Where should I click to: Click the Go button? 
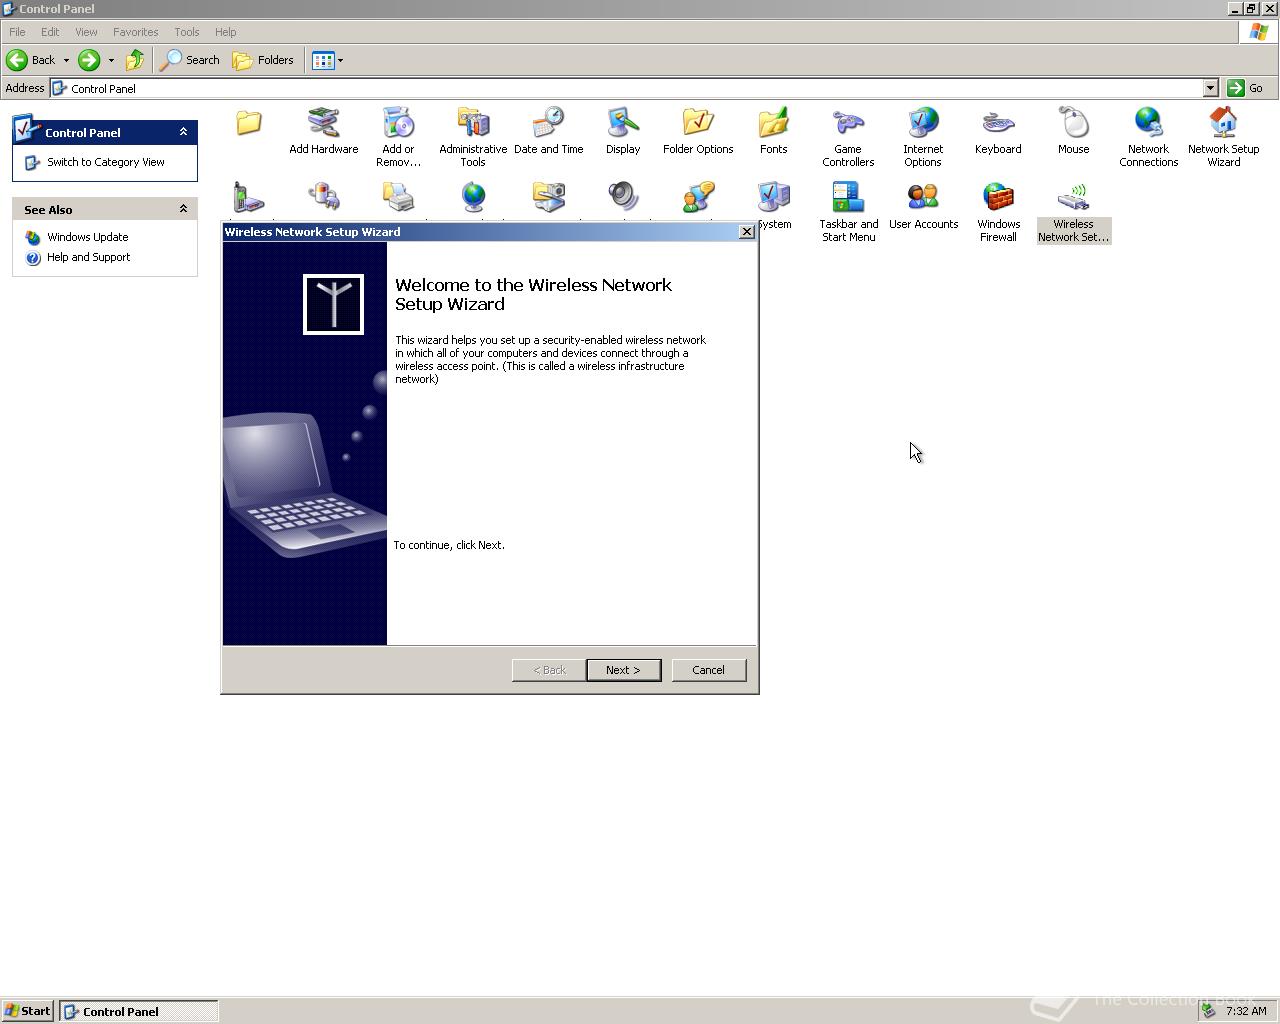(1246, 88)
